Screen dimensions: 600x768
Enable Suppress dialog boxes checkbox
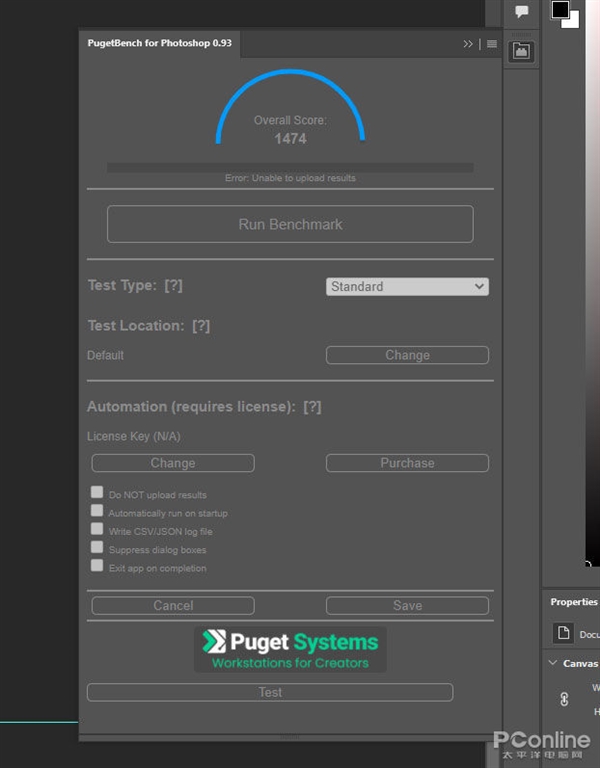tap(97, 547)
